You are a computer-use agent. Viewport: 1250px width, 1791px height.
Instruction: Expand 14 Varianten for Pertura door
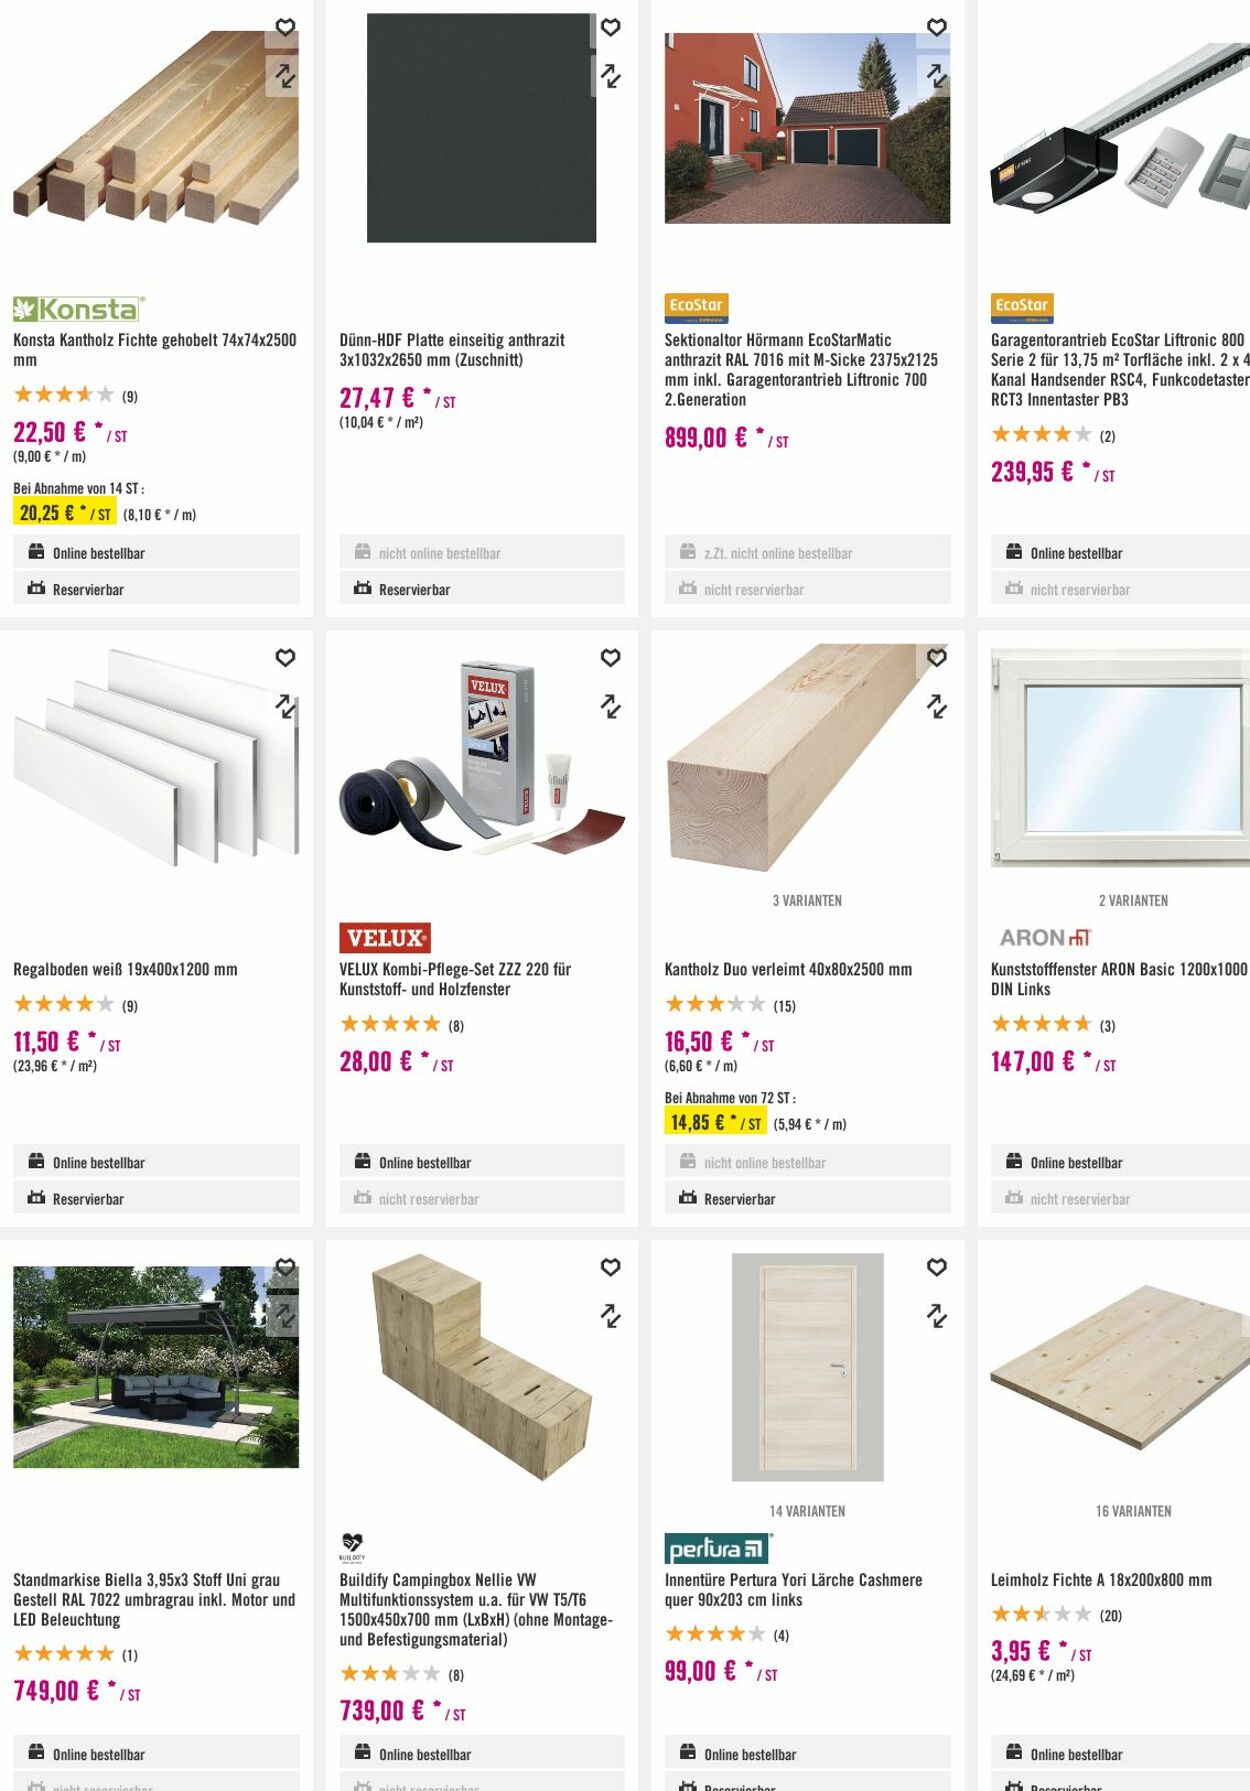[x=807, y=1511]
